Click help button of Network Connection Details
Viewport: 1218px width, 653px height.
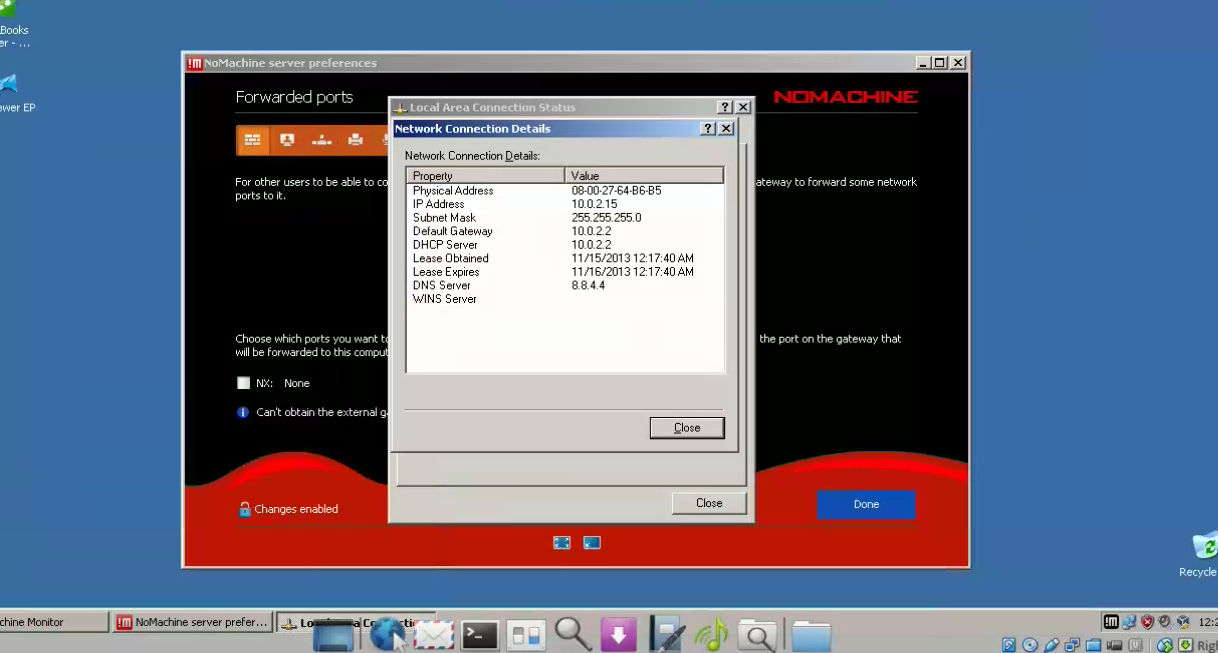tap(708, 129)
